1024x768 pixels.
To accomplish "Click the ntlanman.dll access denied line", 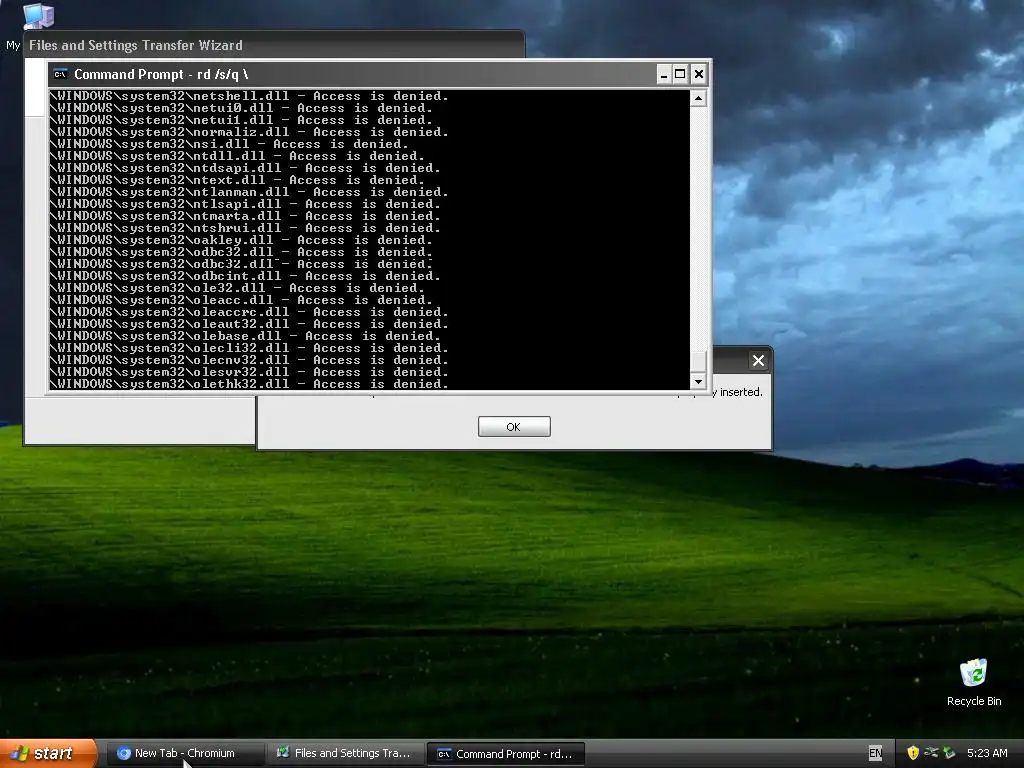I will (249, 192).
